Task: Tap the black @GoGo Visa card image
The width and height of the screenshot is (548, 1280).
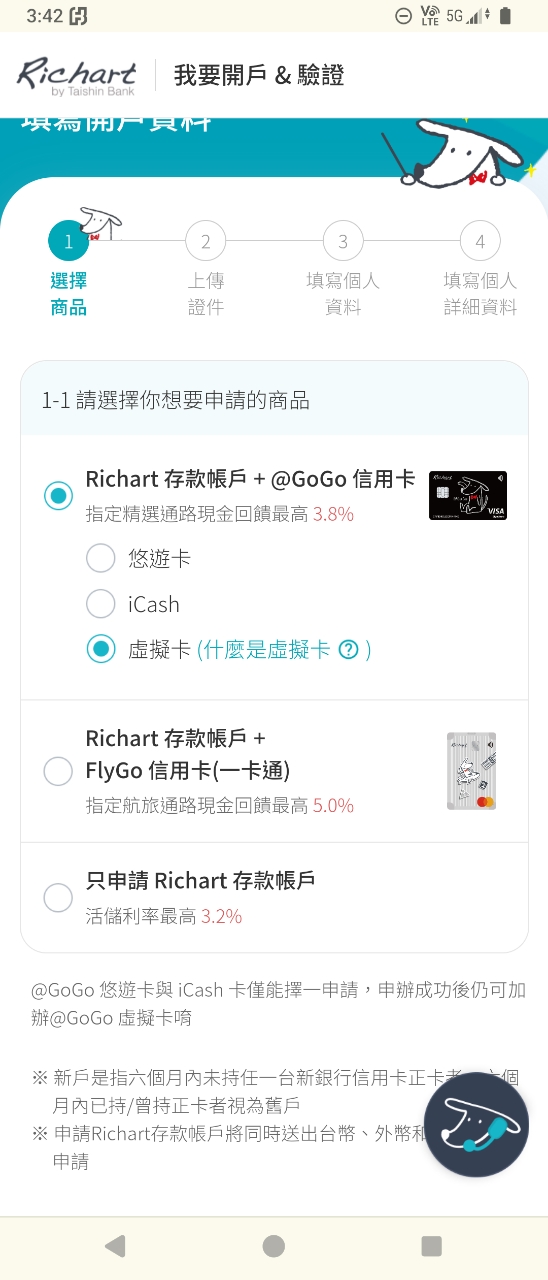Action: coord(468,495)
